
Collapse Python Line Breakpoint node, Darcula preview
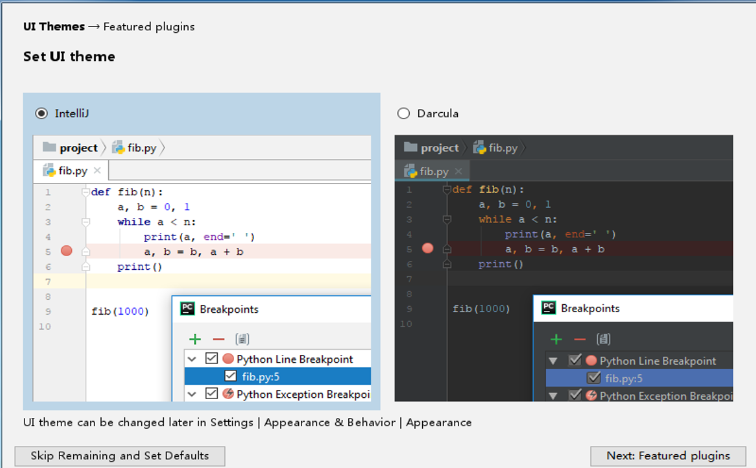click(553, 361)
